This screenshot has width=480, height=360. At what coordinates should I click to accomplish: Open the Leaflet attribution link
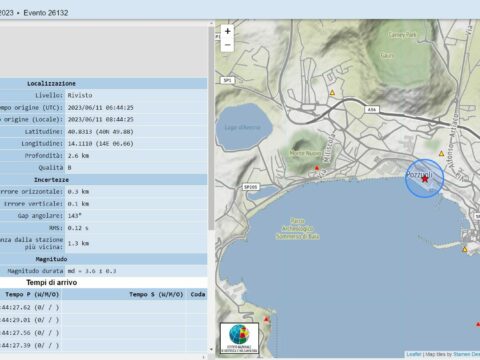tap(414, 354)
